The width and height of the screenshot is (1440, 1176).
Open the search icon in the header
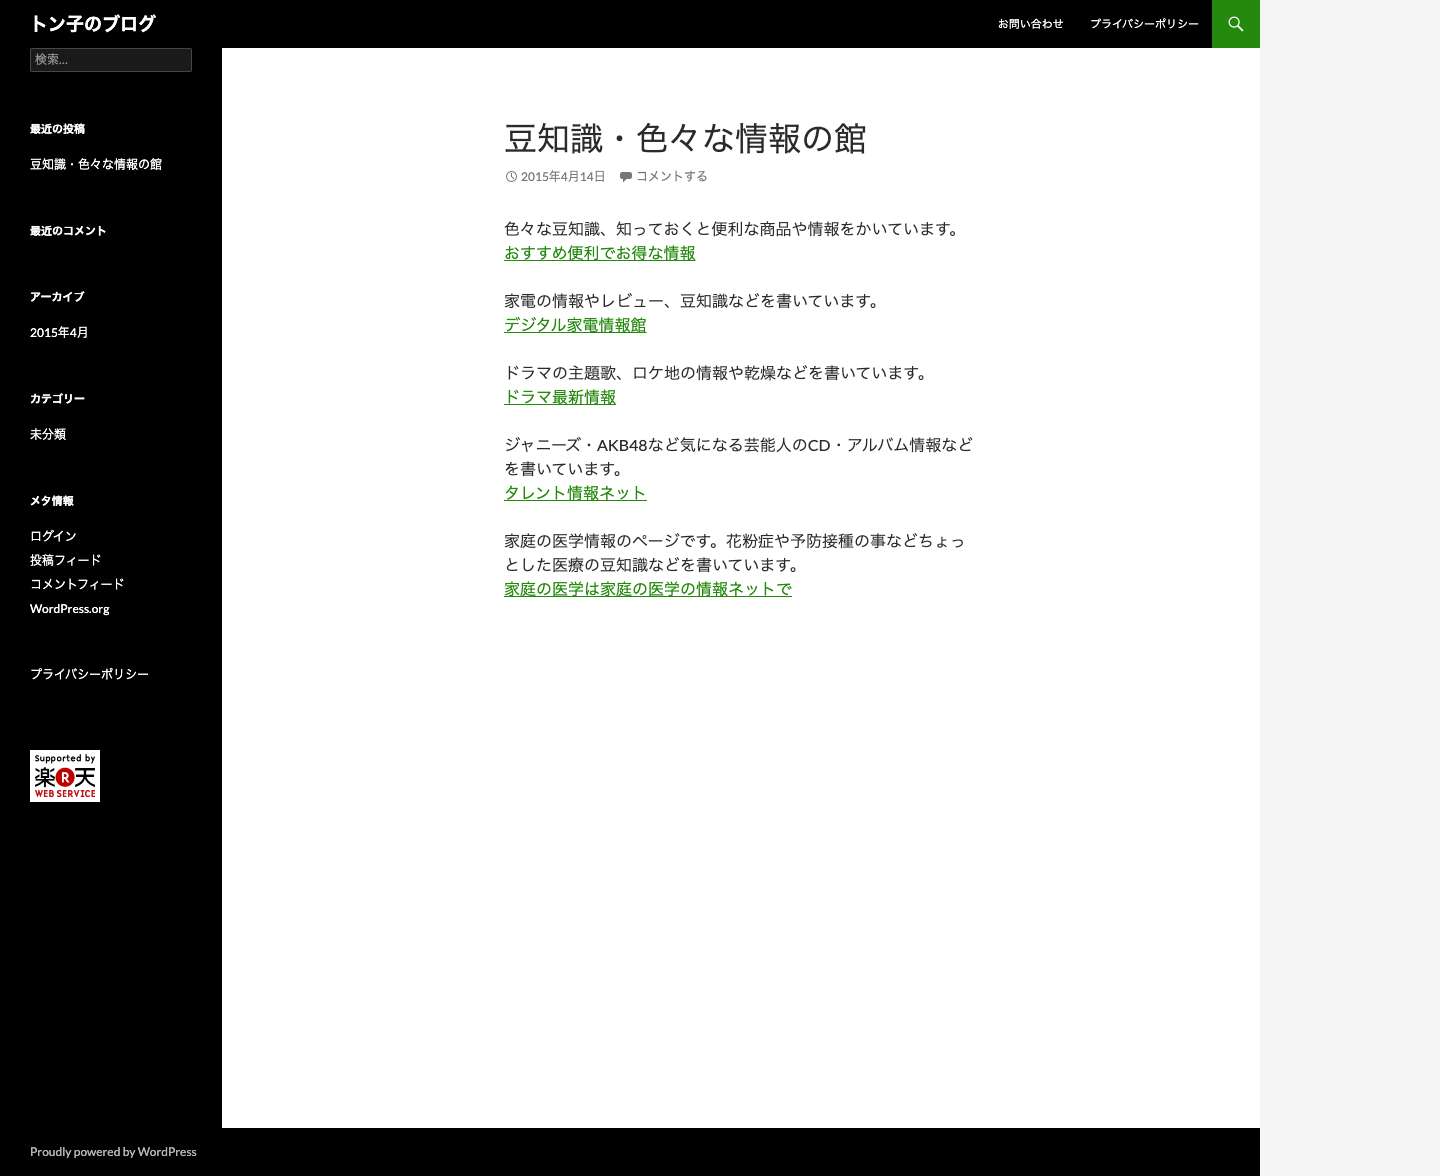[x=1235, y=23]
